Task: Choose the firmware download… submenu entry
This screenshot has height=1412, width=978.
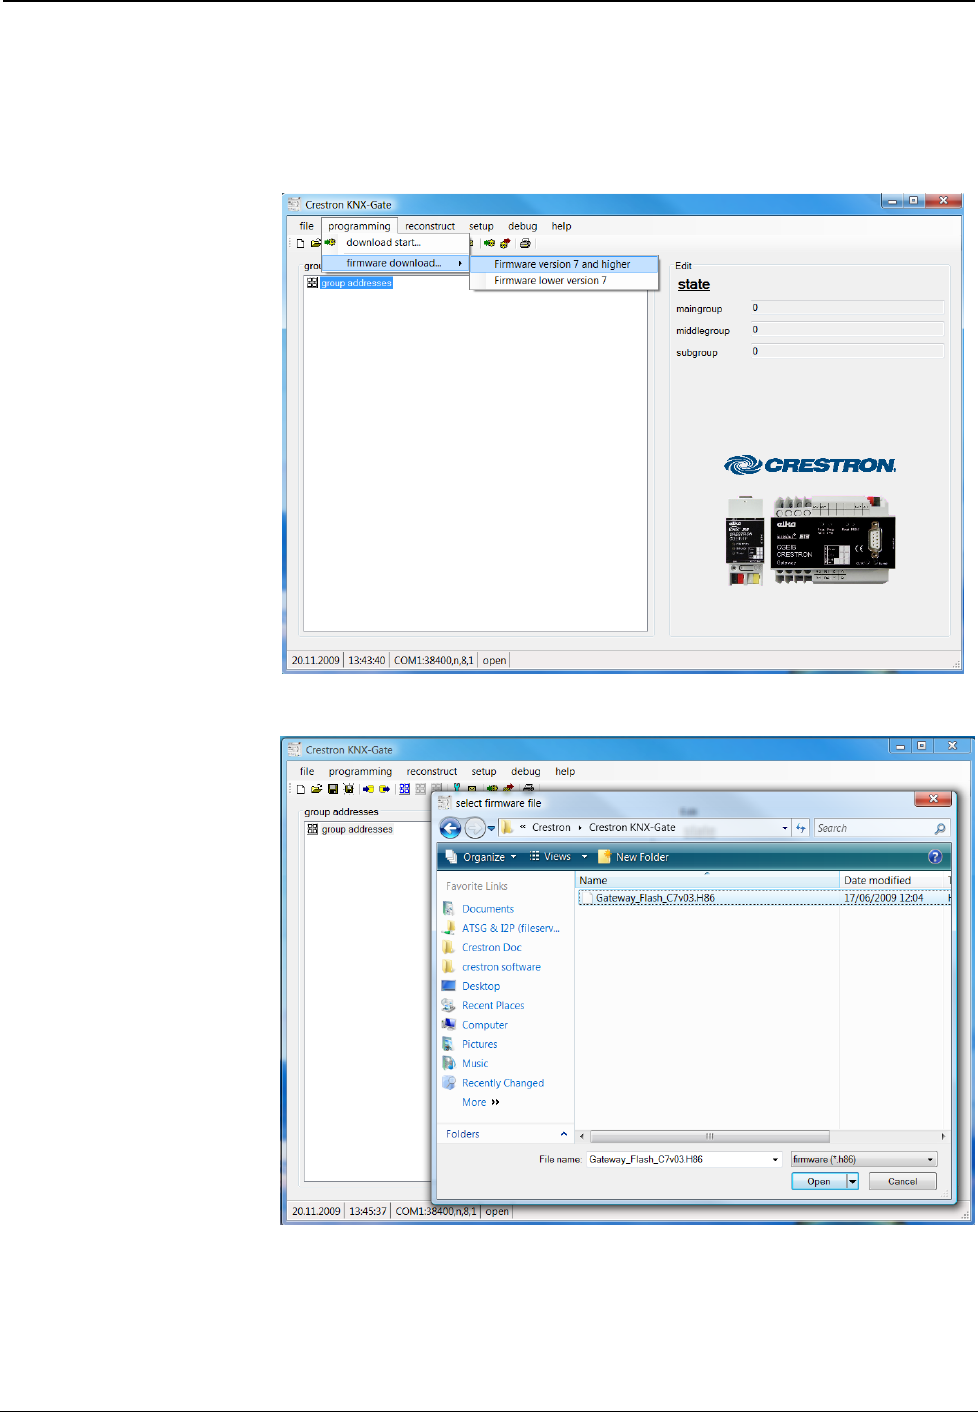Action: 395,263
